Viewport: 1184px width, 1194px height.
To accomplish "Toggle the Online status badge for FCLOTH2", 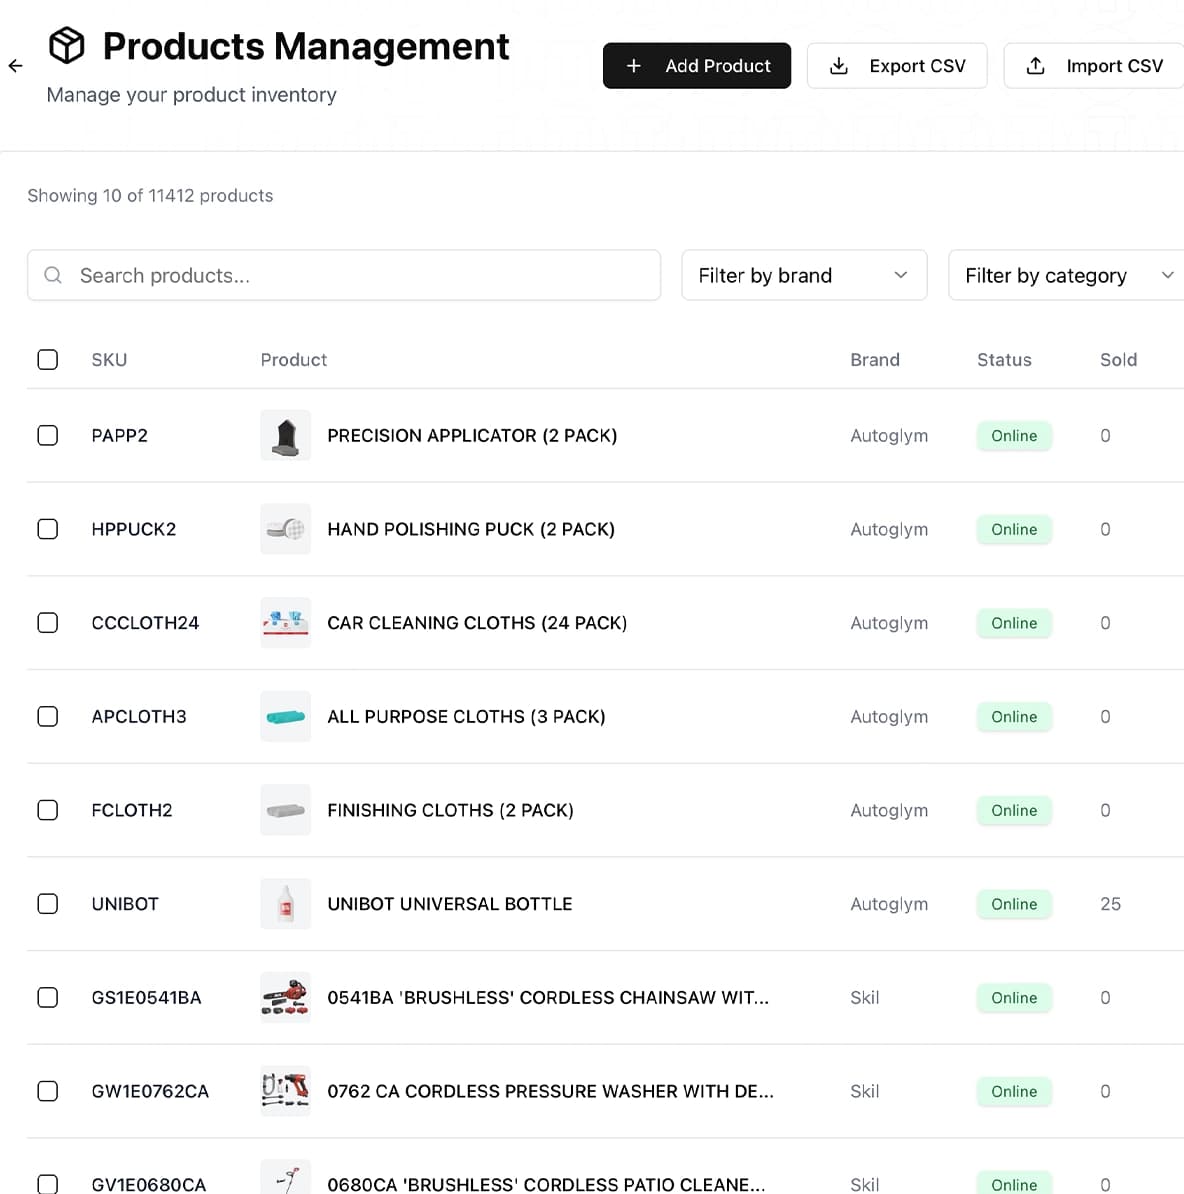I will tap(1013, 810).
